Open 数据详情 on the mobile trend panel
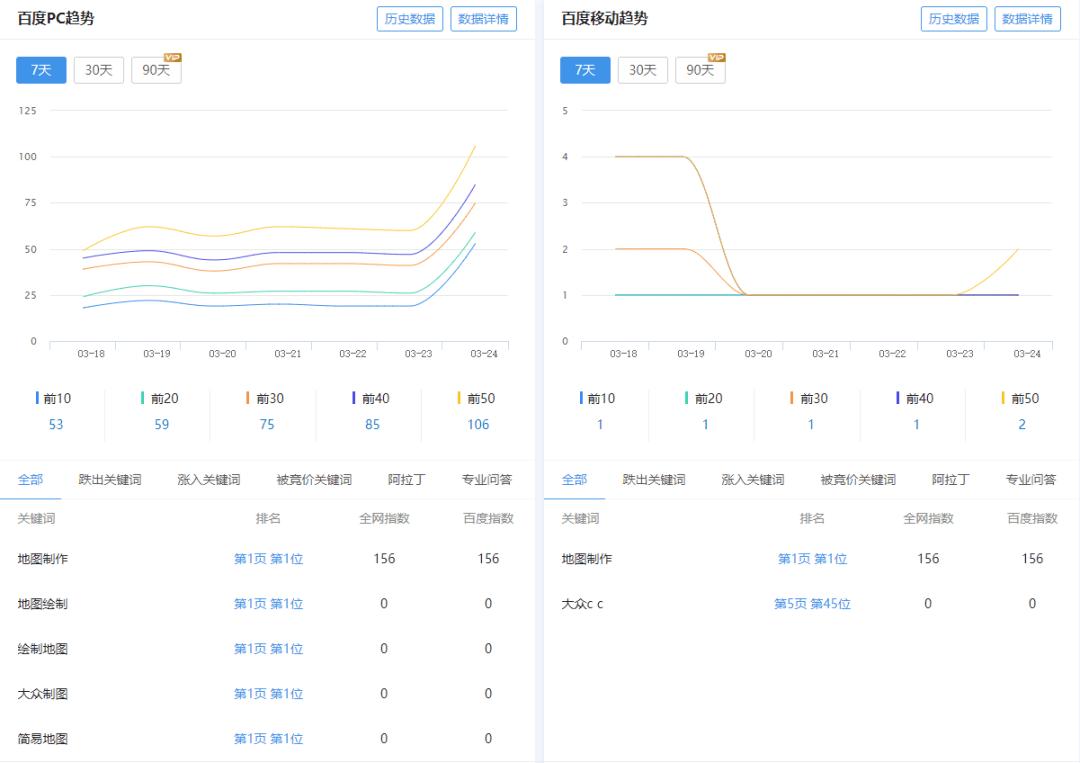The image size is (1080, 763). pos(1027,18)
